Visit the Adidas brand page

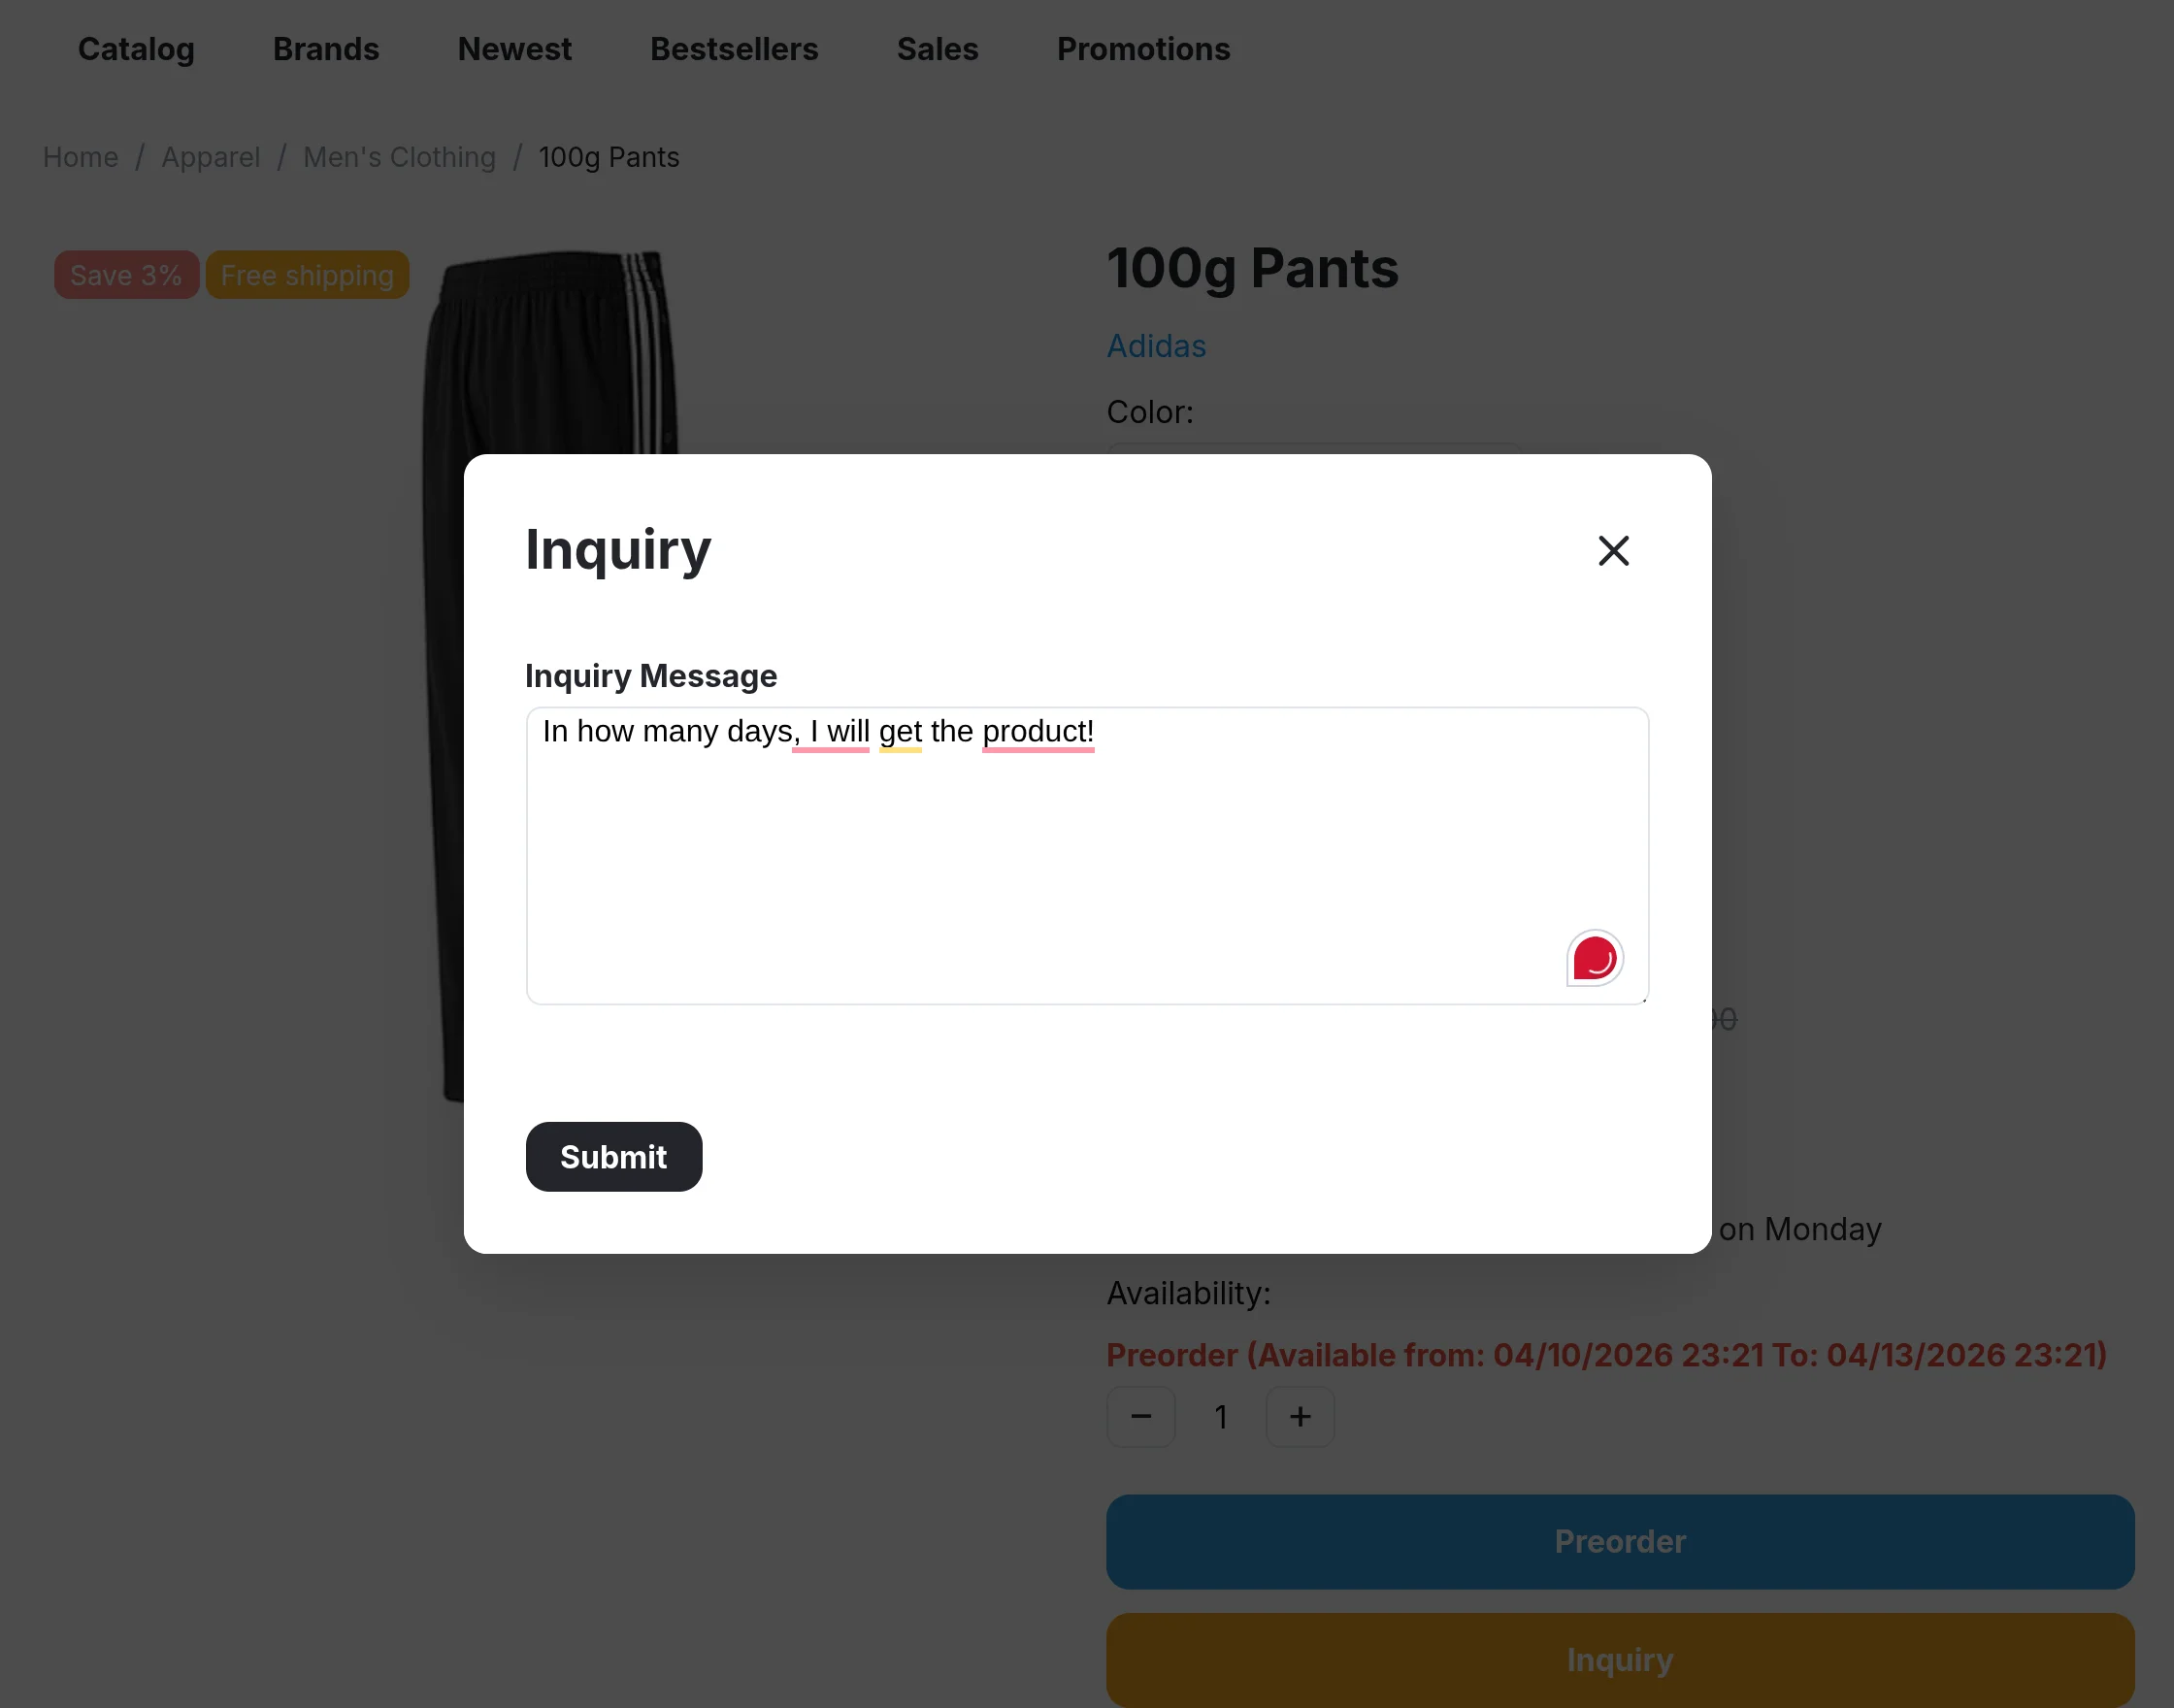1156,346
